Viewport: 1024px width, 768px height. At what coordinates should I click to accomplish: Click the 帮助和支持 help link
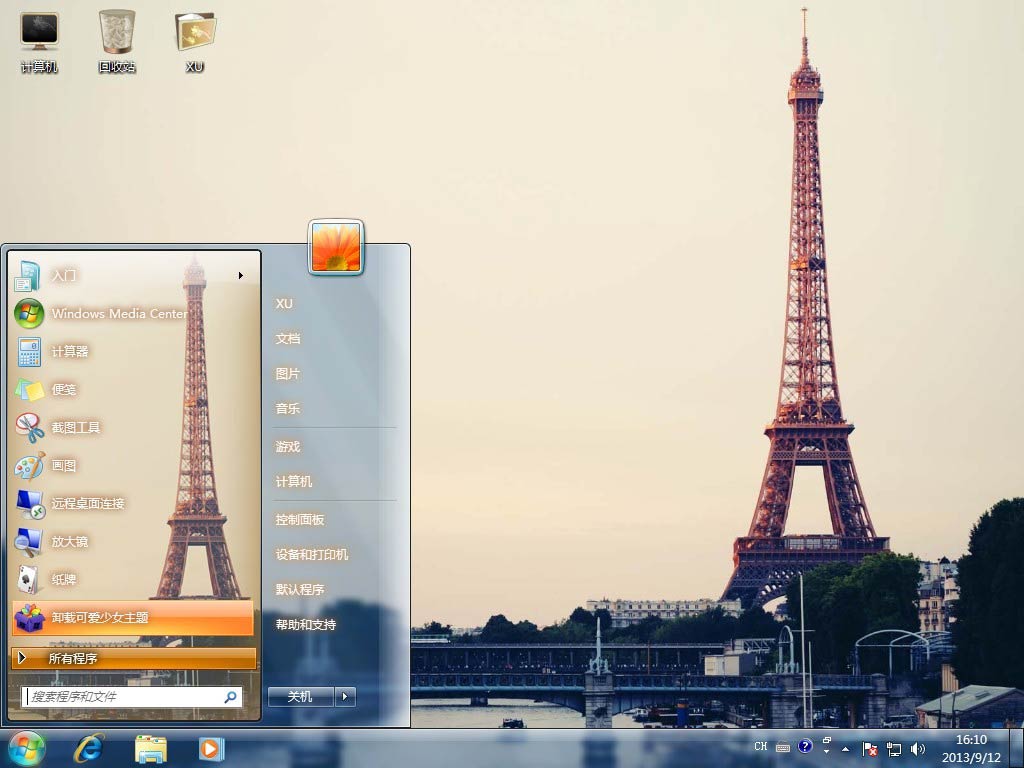click(306, 624)
